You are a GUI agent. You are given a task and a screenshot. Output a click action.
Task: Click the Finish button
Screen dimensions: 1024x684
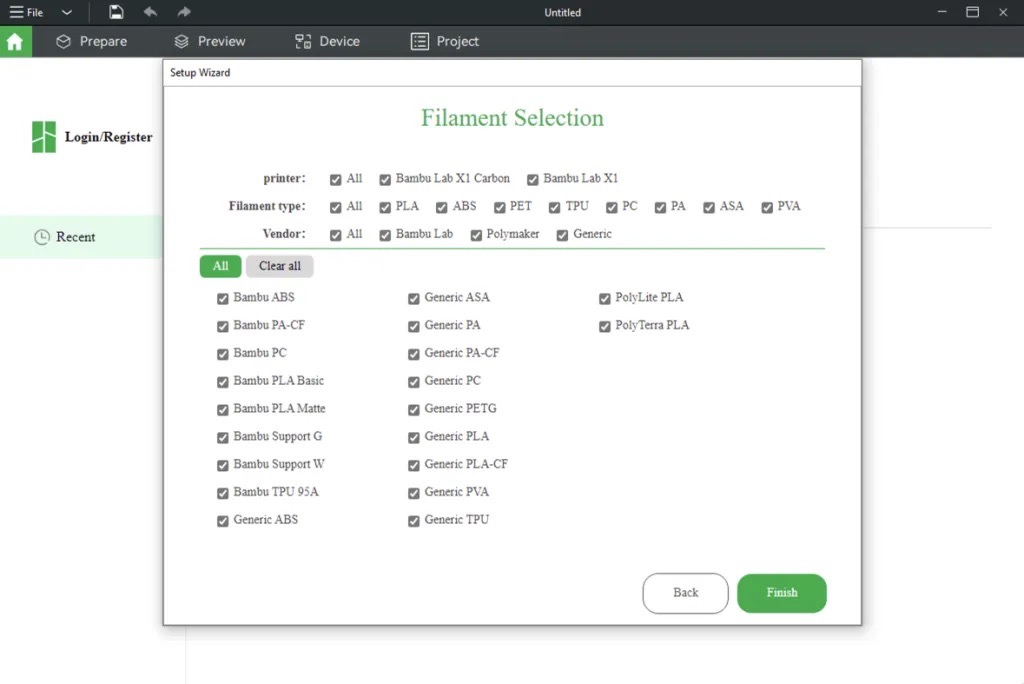[781, 593]
